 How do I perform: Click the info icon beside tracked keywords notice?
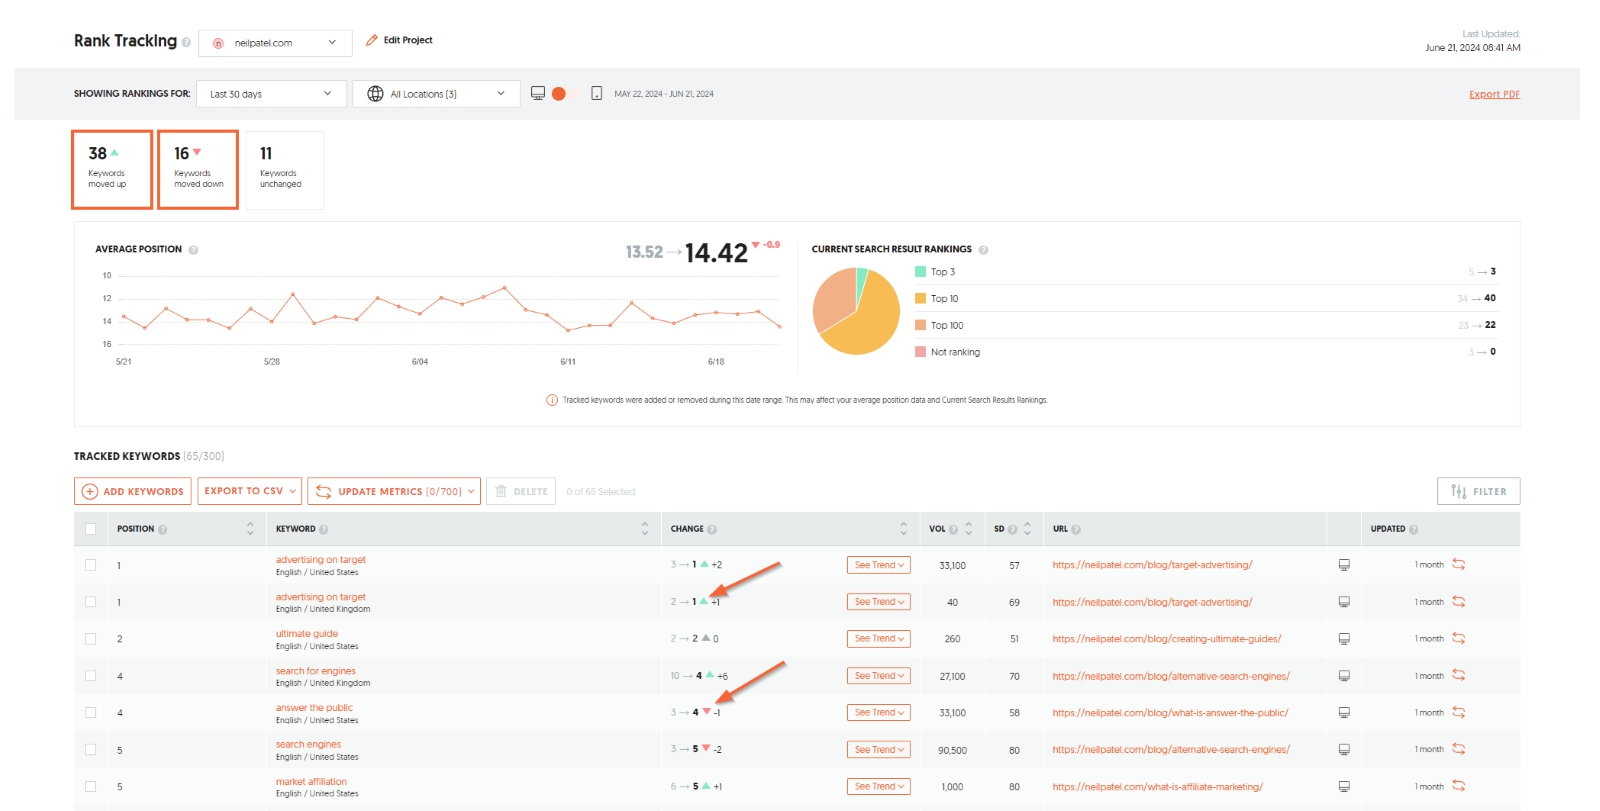coord(552,400)
